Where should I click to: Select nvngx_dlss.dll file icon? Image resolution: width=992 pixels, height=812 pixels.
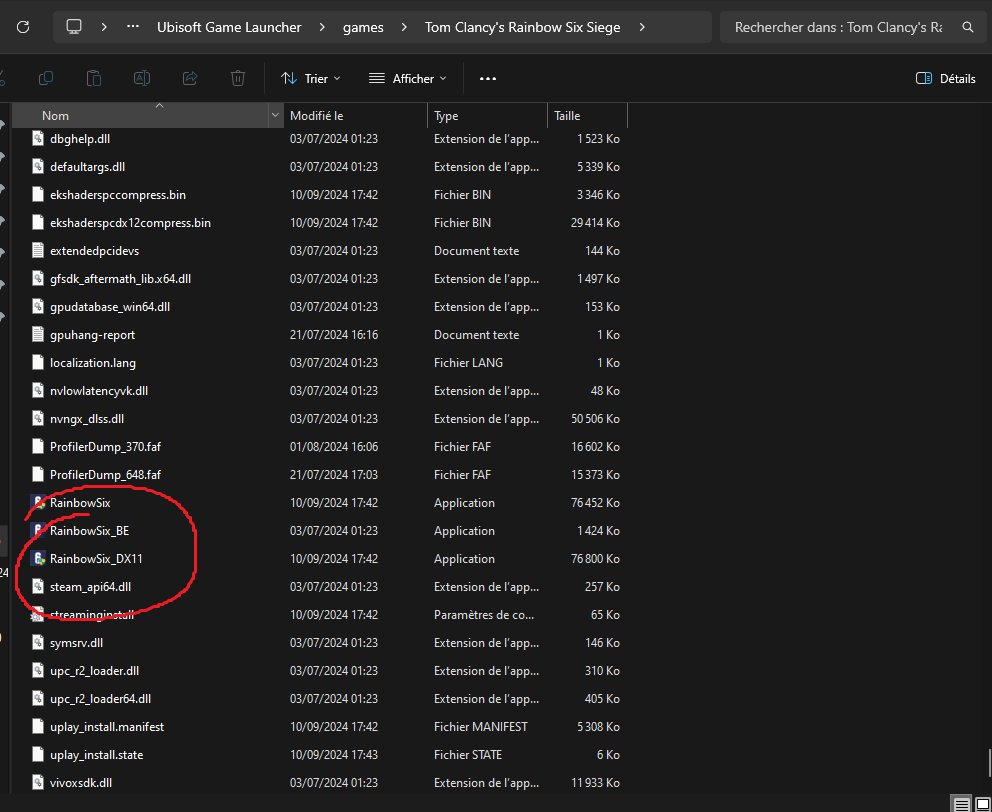coord(39,418)
